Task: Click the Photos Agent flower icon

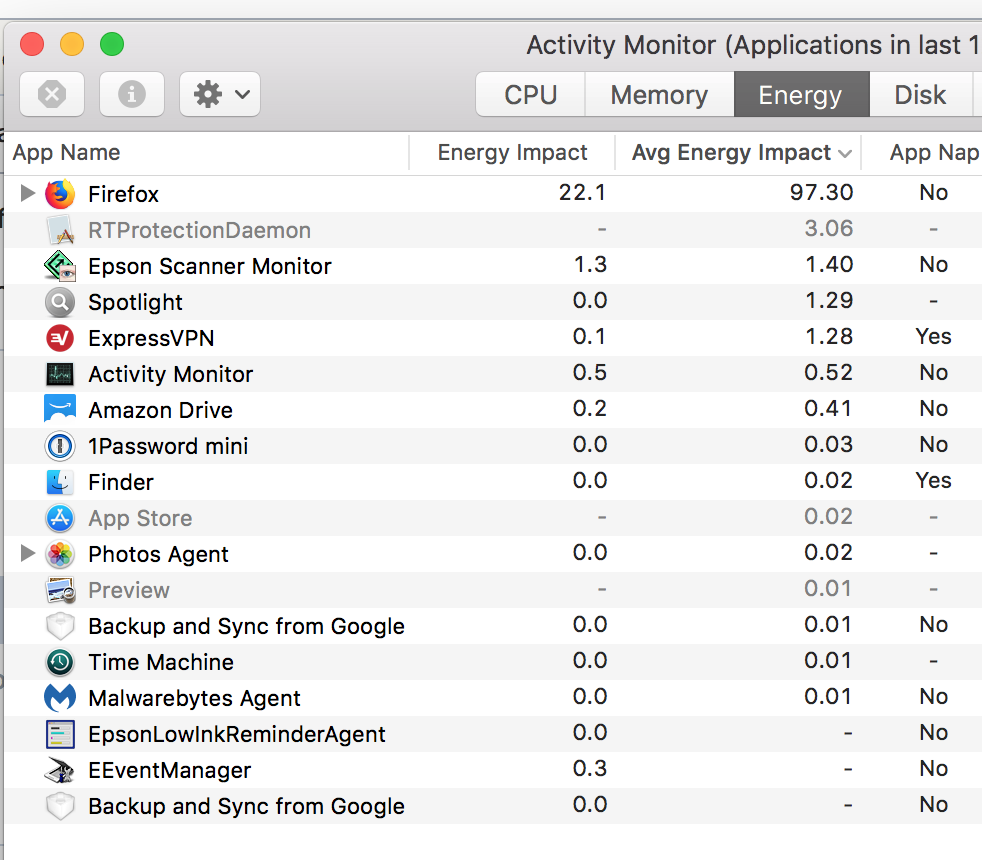Action: (x=60, y=554)
